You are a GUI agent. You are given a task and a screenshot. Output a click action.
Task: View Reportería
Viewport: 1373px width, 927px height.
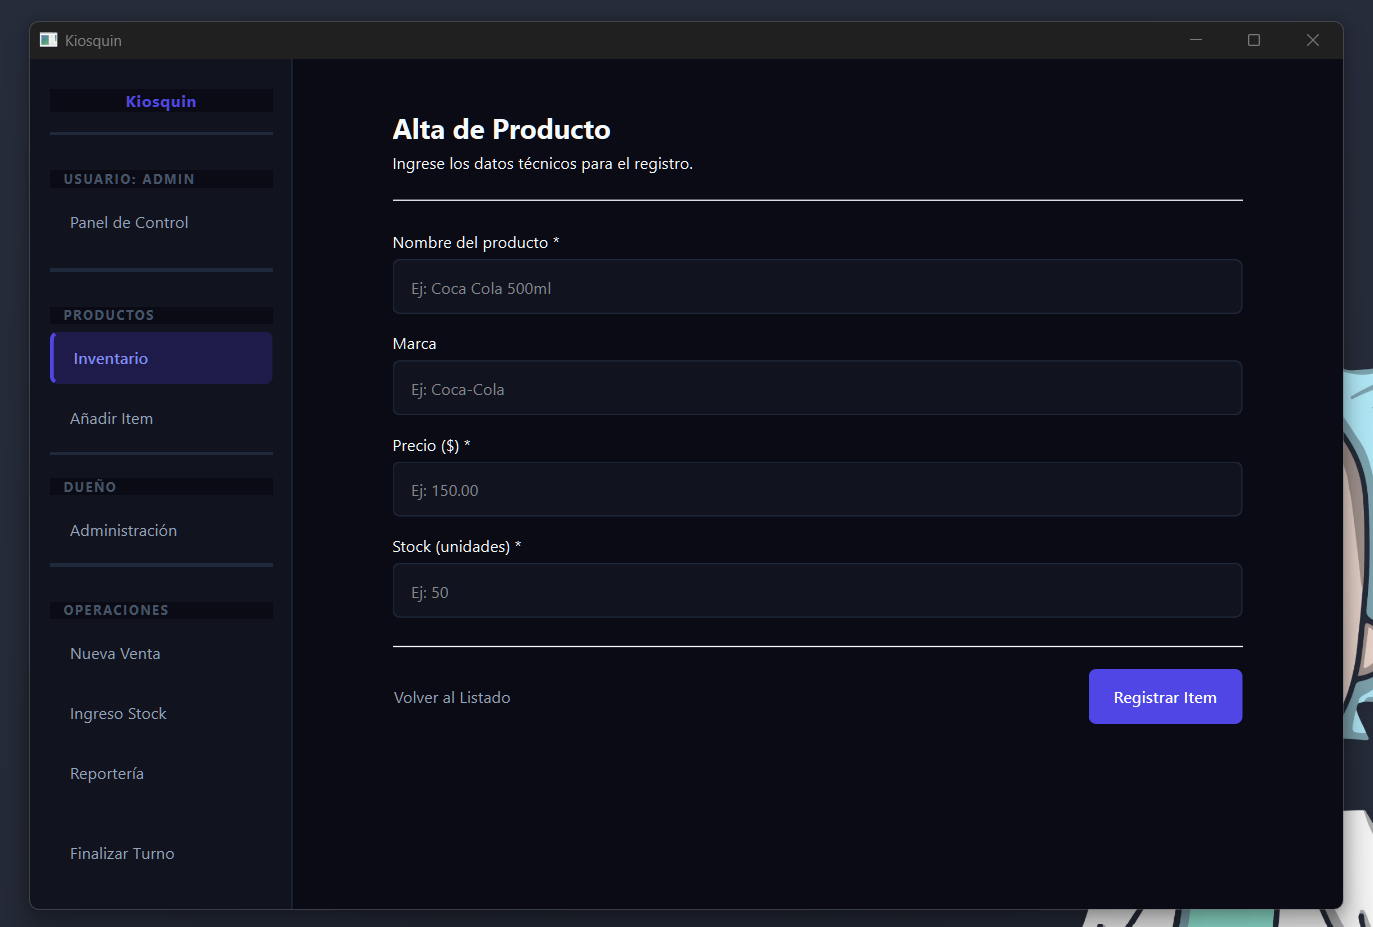click(x=106, y=773)
